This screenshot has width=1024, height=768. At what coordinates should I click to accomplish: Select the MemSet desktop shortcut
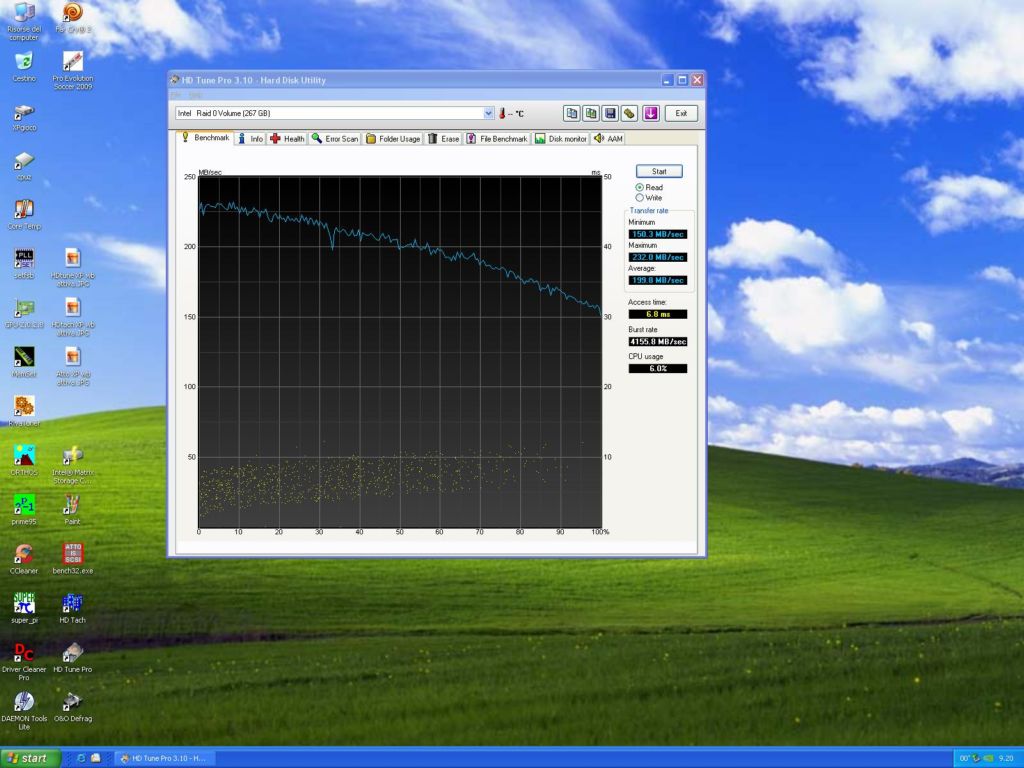(24, 362)
